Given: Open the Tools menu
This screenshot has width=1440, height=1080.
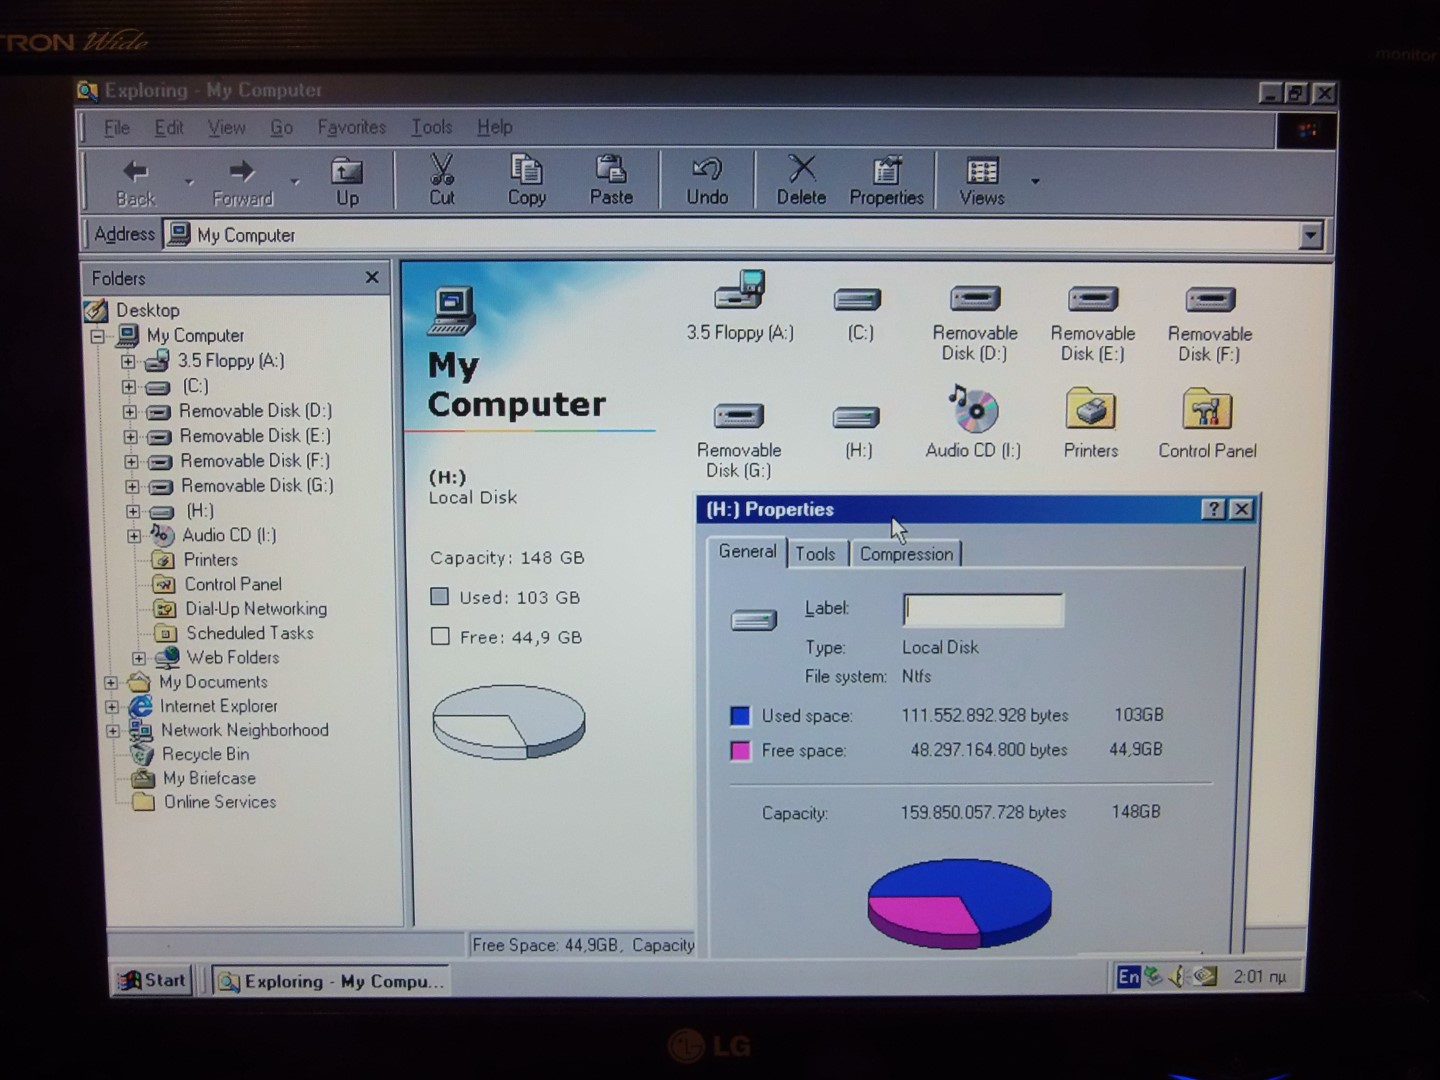Looking at the screenshot, I should pos(432,128).
